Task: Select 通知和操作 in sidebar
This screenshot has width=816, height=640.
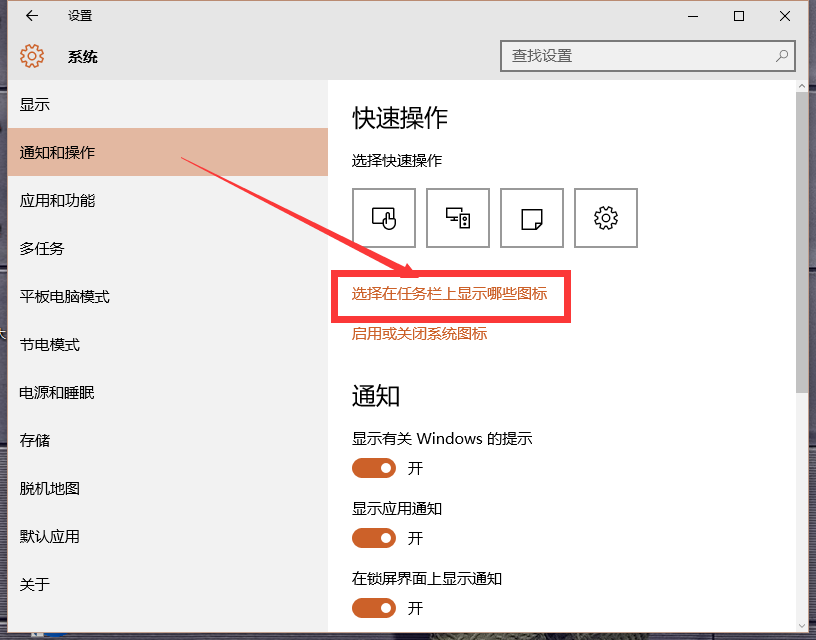Action: click(168, 152)
